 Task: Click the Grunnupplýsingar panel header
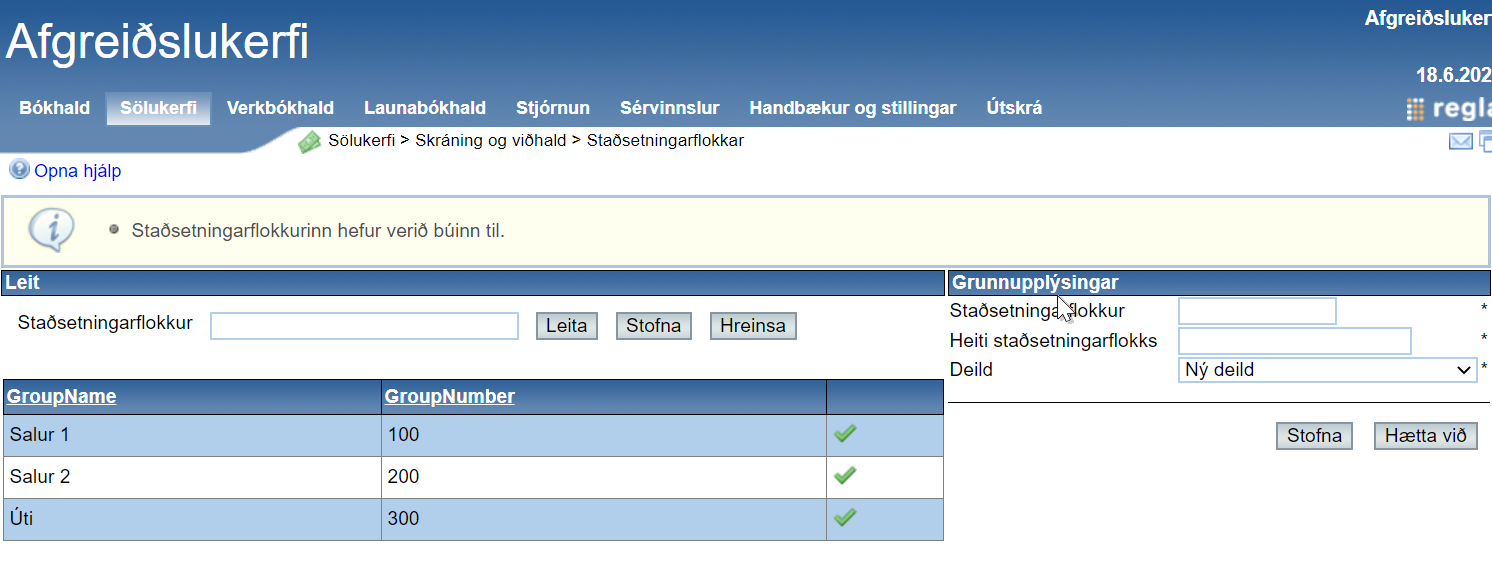[x=1219, y=283]
